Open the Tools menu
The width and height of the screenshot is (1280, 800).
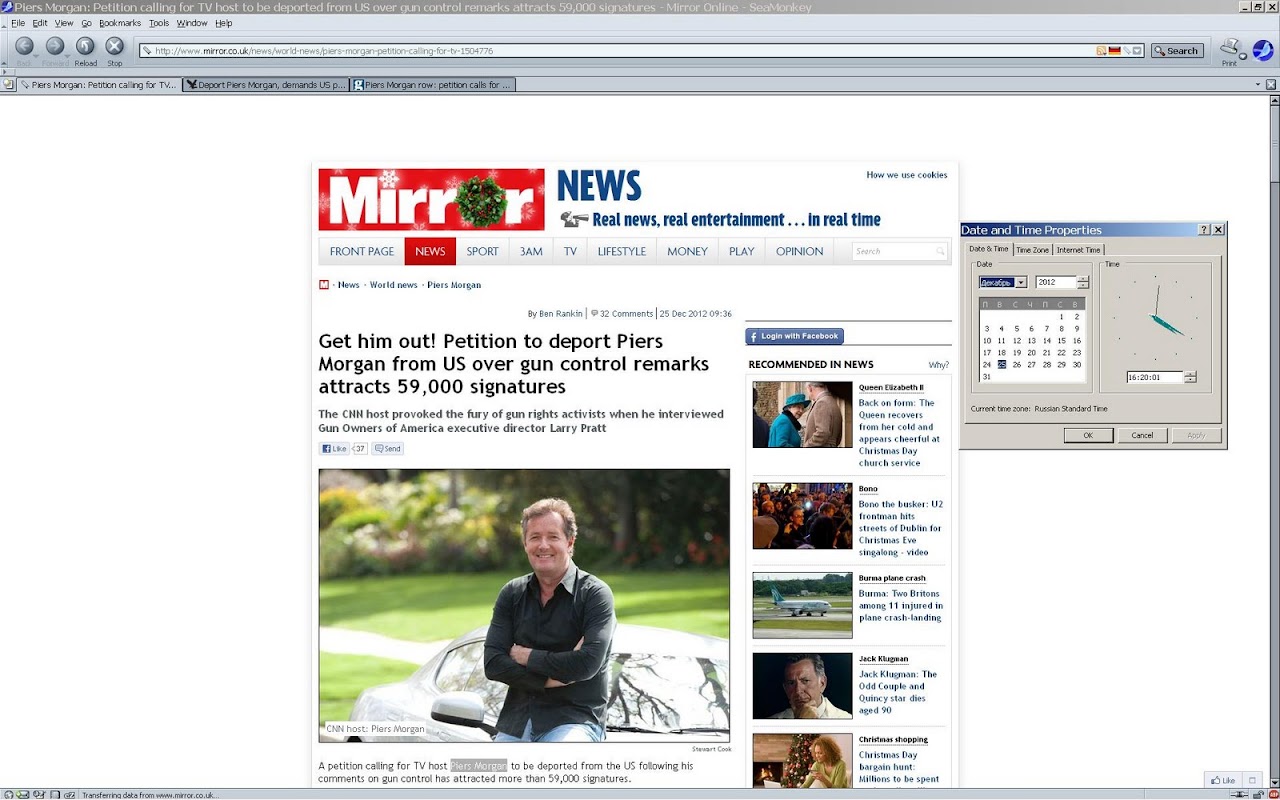pyautogui.click(x=159, y=23)
